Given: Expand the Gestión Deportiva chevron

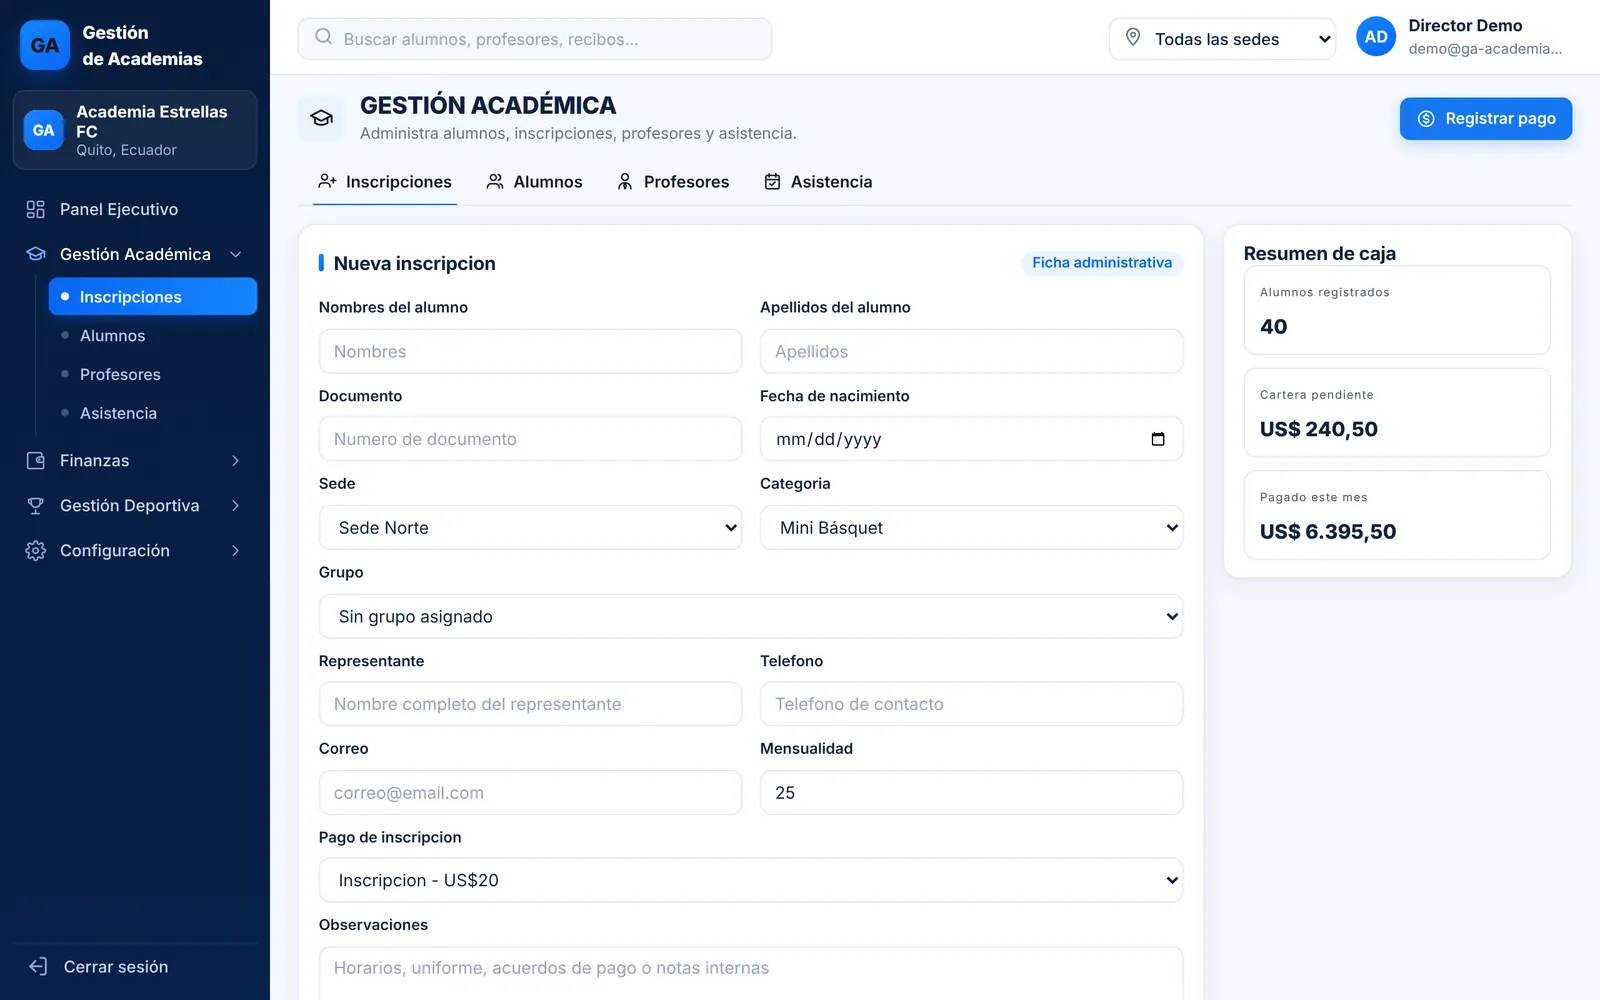Looking at the screenshot, I should [236, 506].
